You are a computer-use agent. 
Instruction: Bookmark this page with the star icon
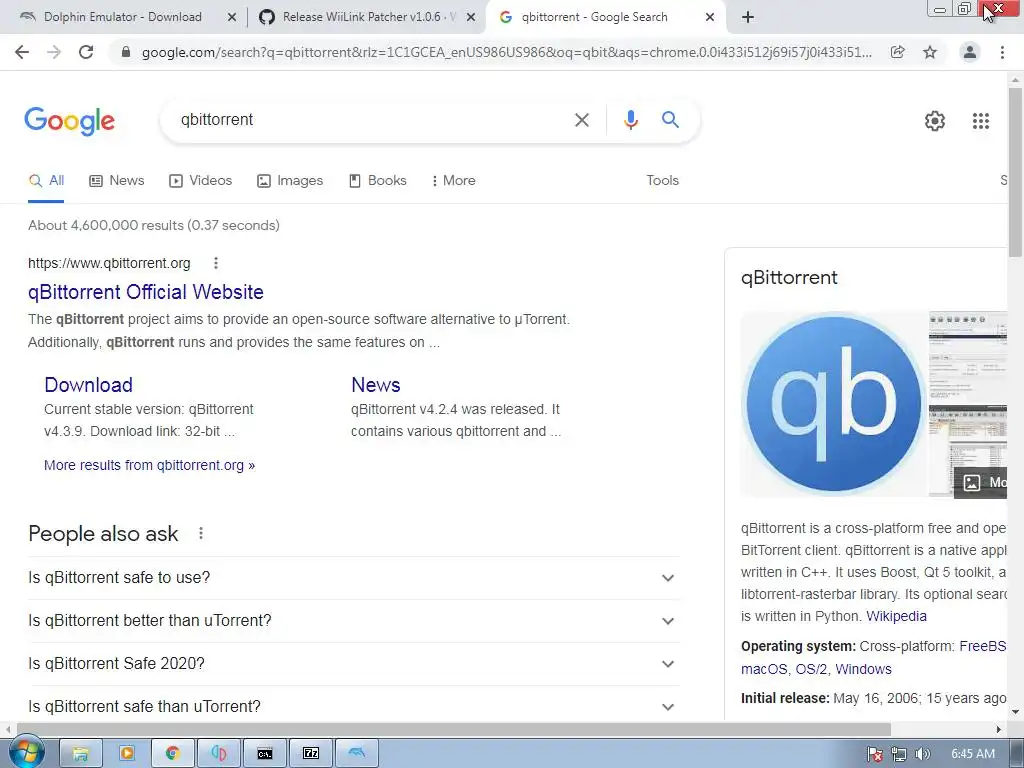[x=930, y=52]
